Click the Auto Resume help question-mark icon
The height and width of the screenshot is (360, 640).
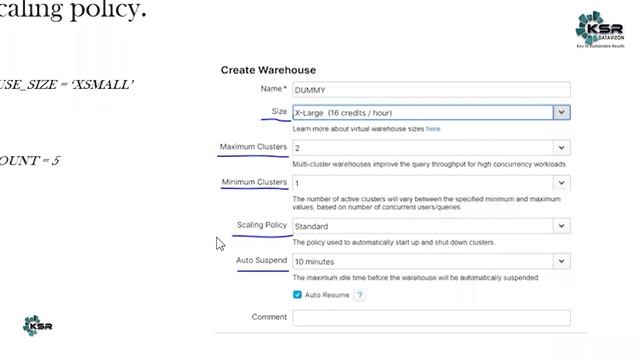click(x=359, y=295)
